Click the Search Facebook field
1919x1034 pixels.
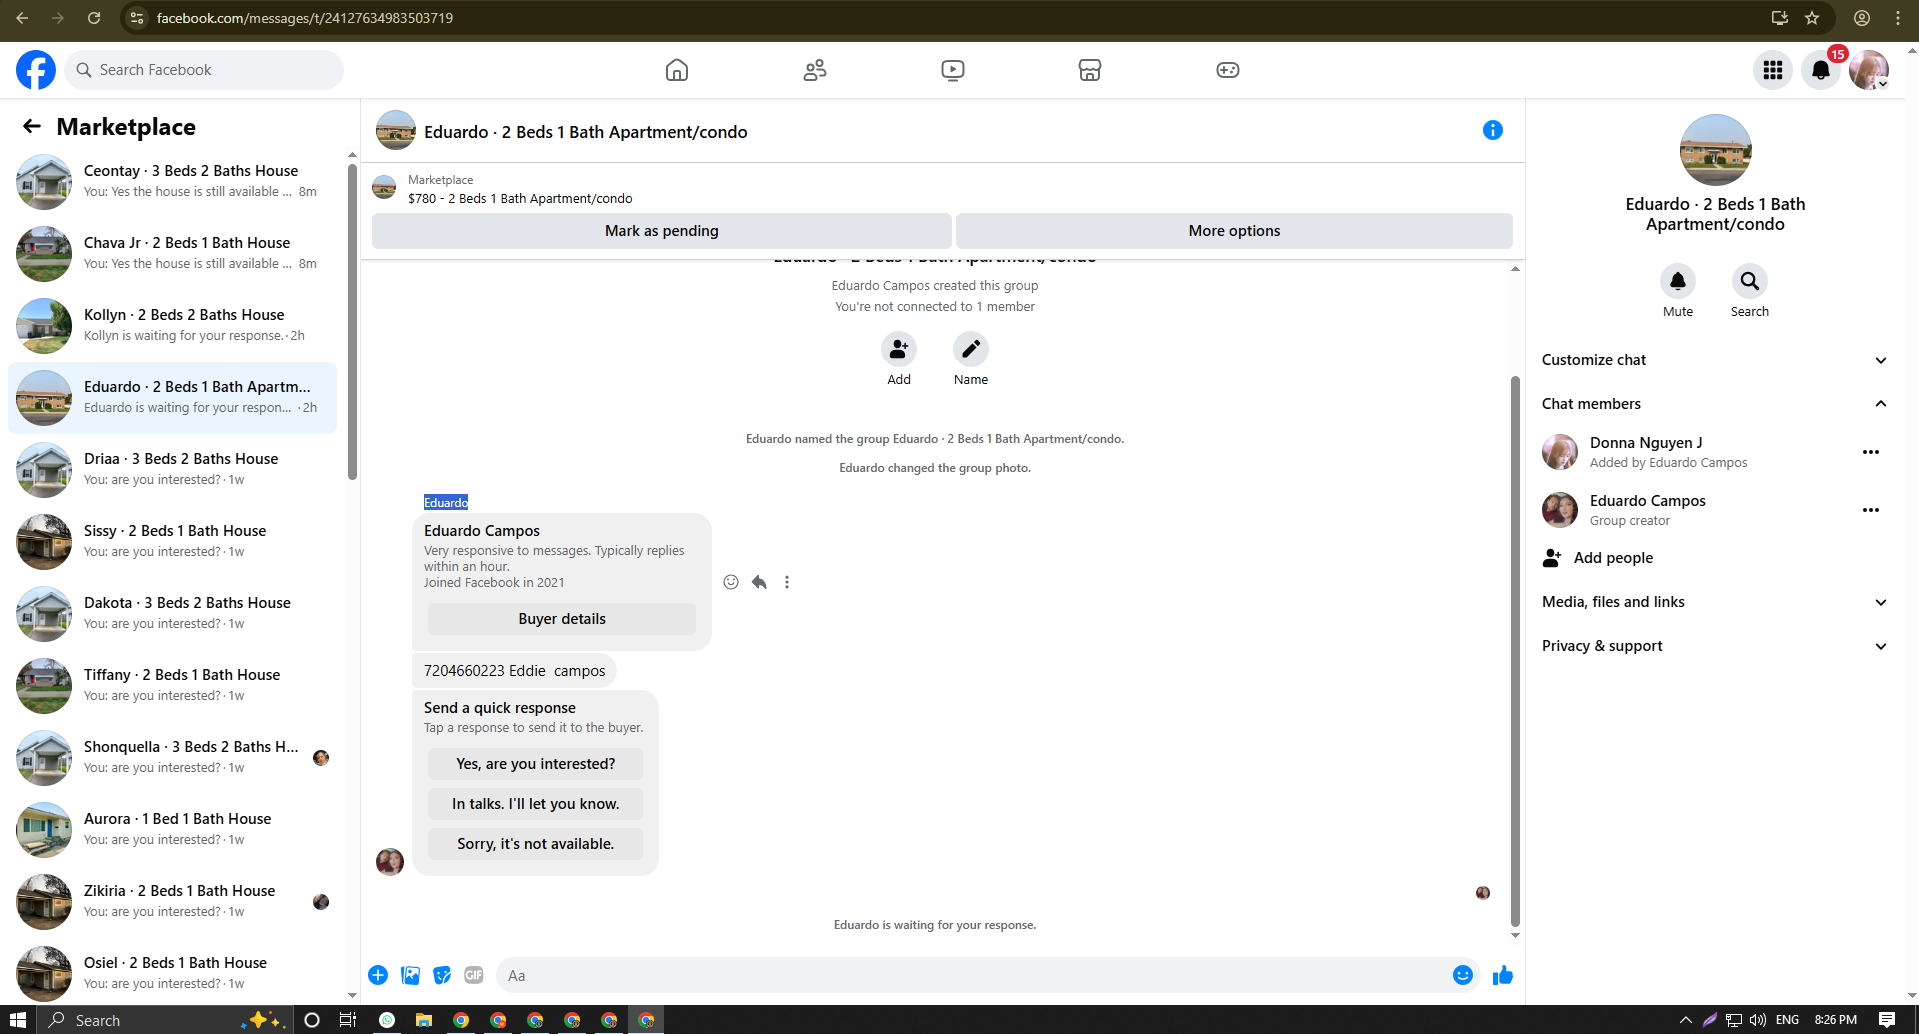(205, 70)
